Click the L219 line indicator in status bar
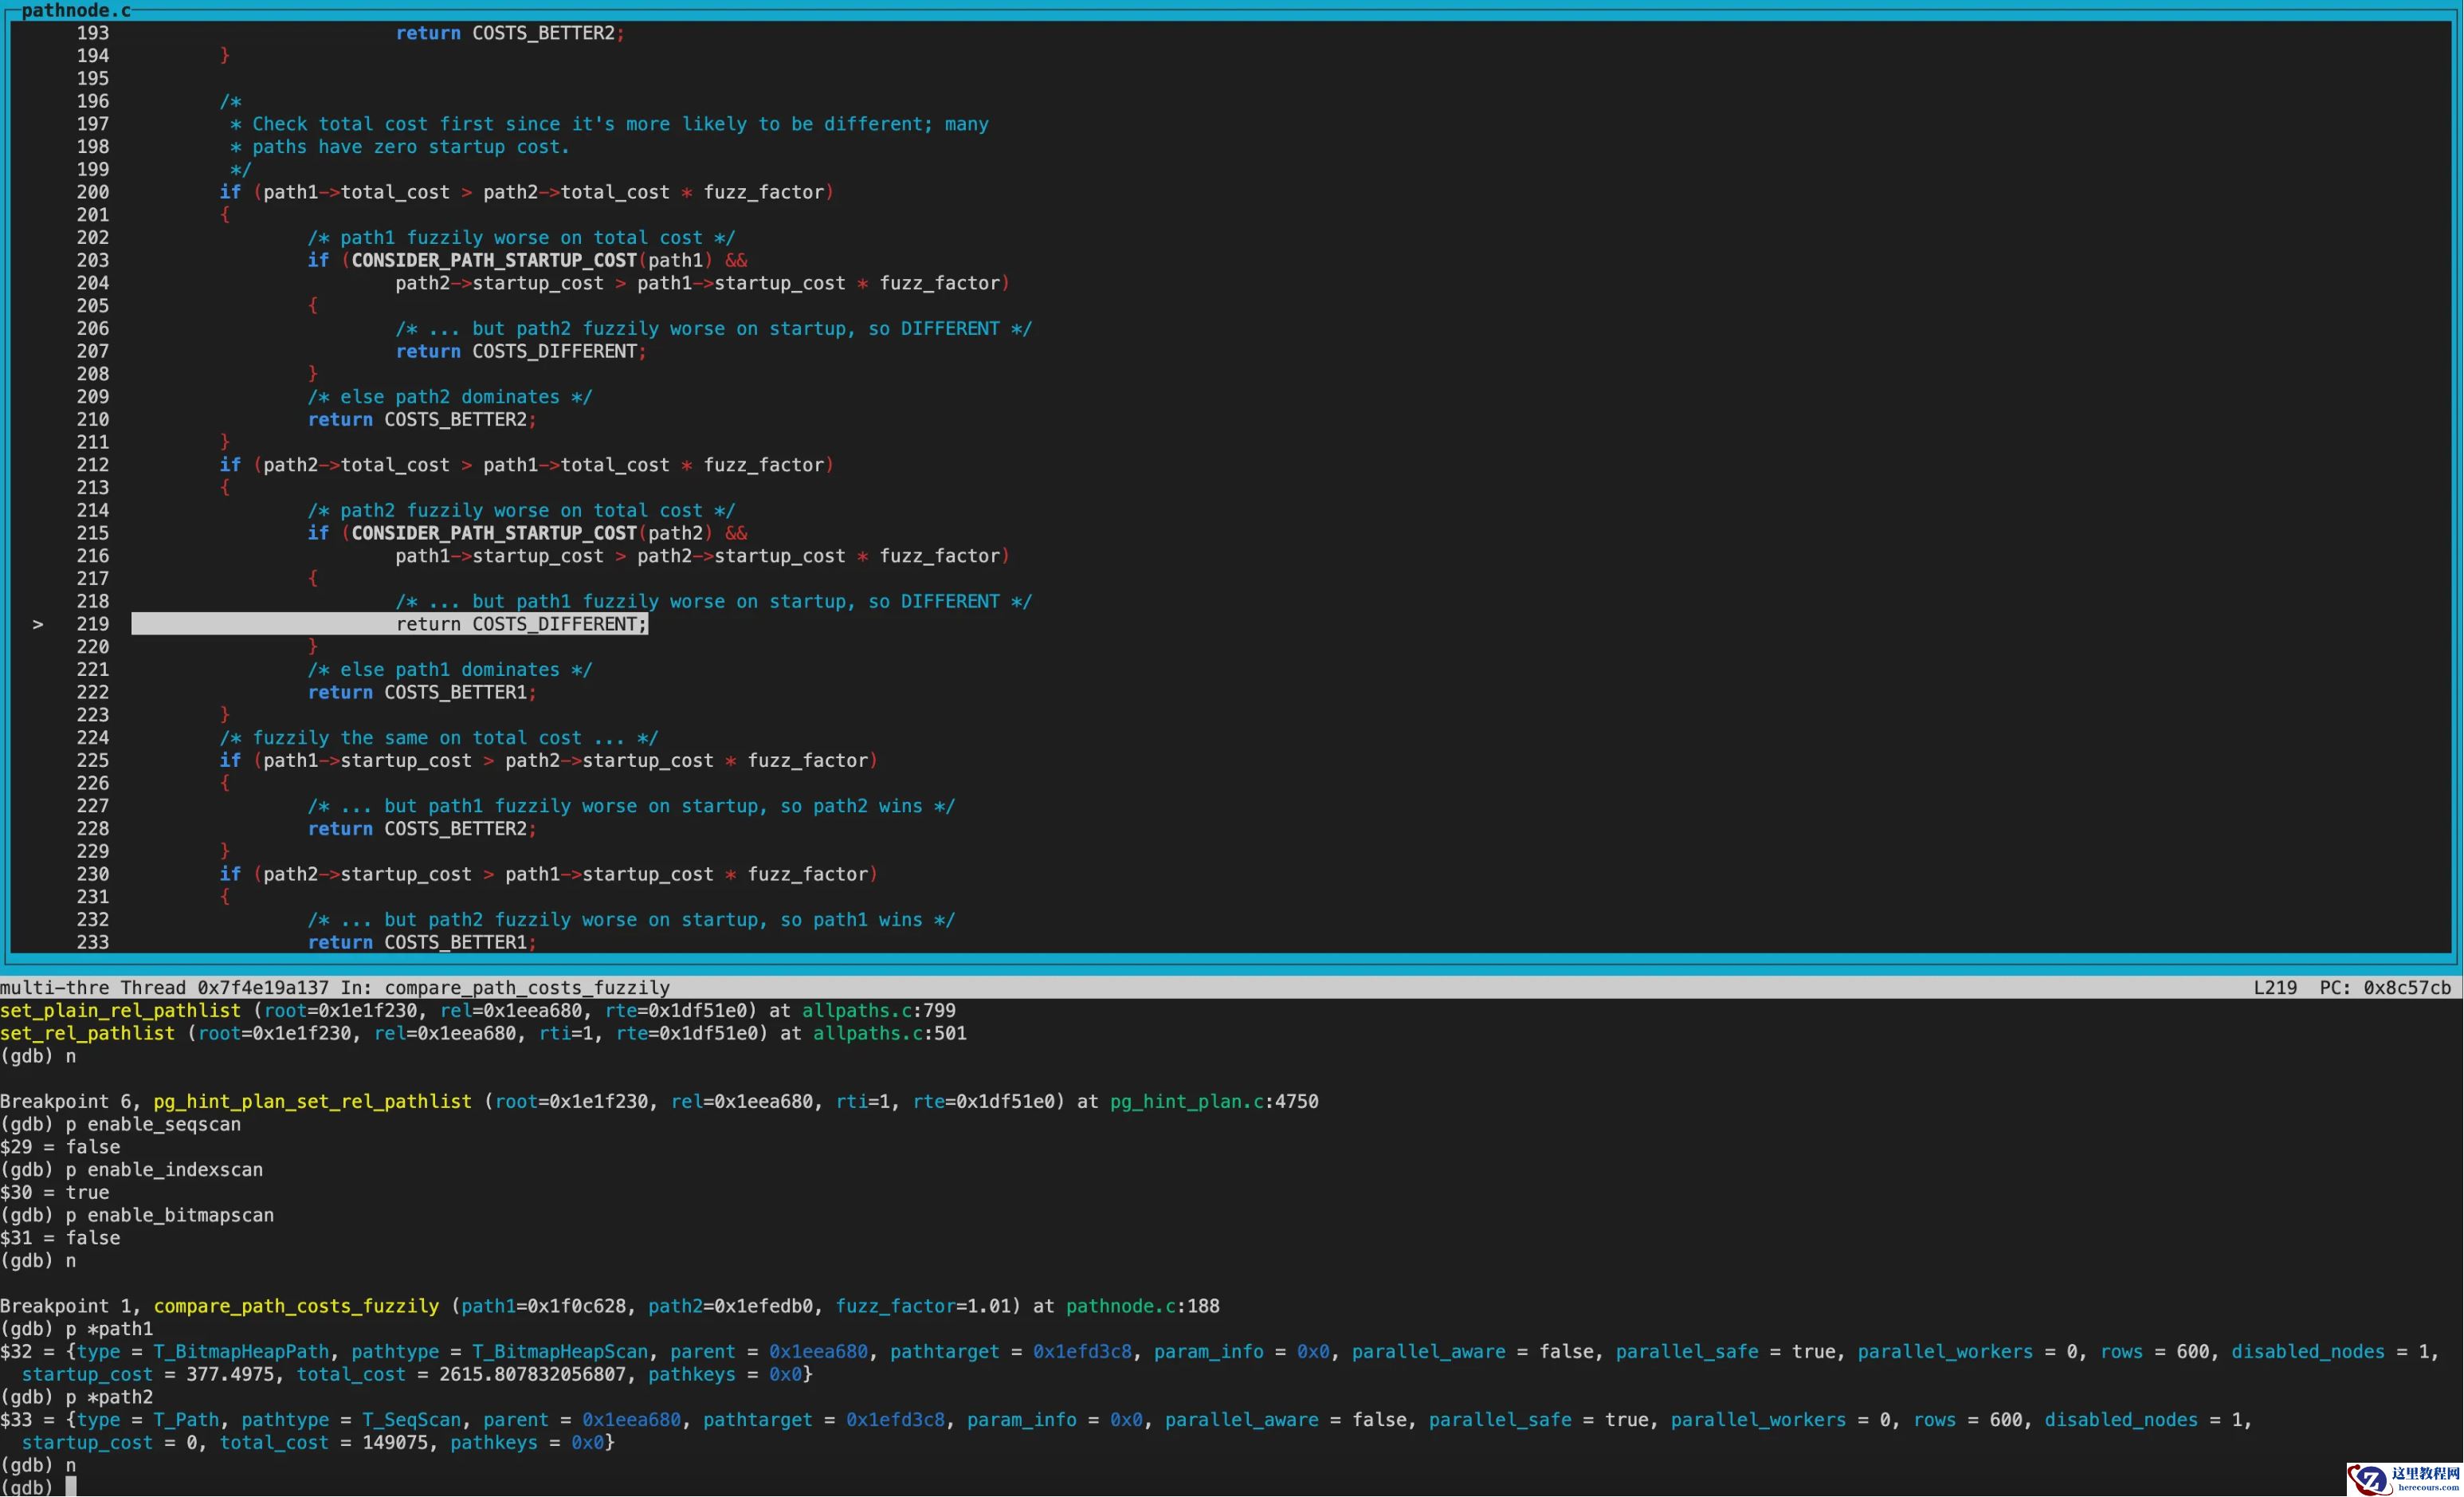The width and height of the screenshot is (2464, 1497). (2274, 988)
